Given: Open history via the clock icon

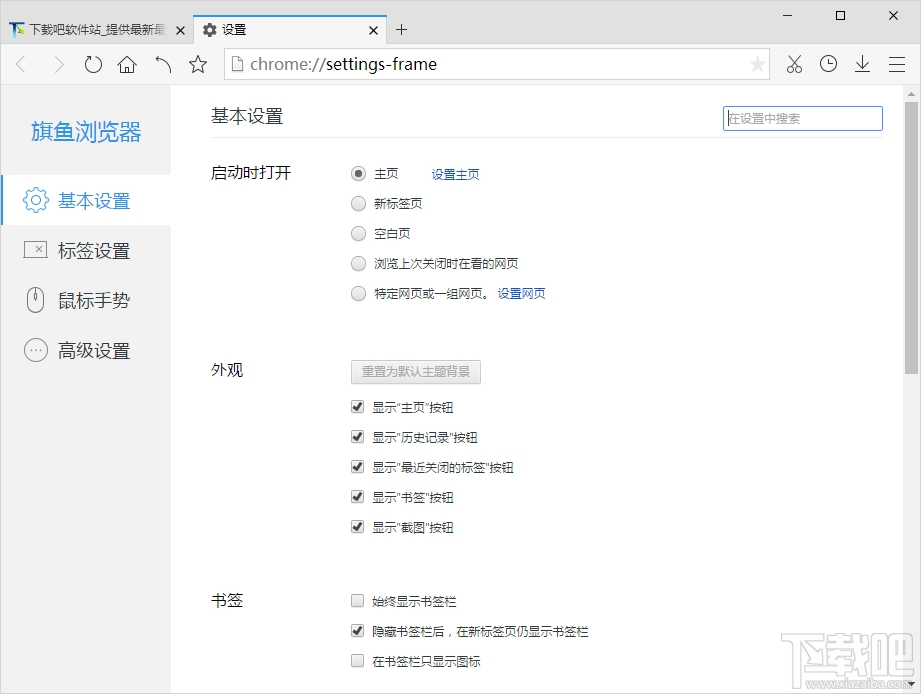Looking at the screenshot, I should tap(828, 63).
